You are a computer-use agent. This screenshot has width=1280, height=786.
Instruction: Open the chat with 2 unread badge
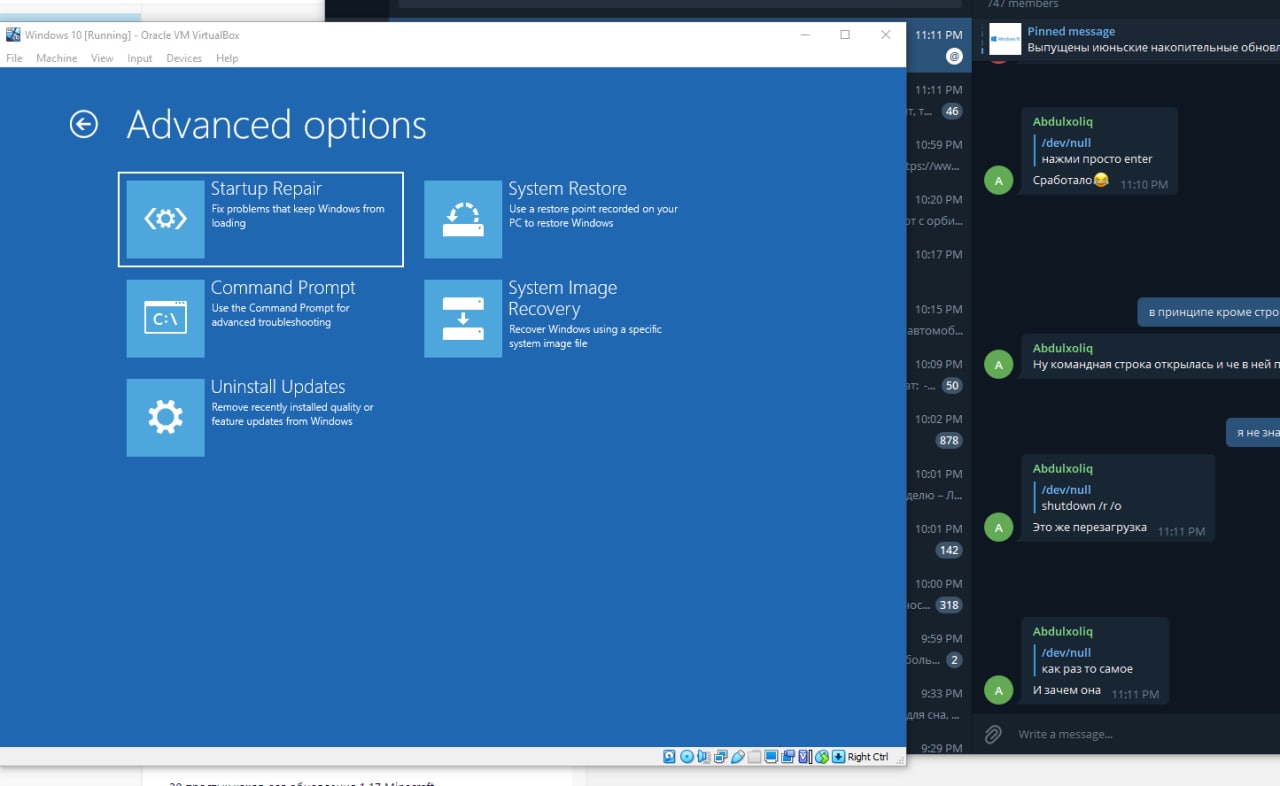938,649
